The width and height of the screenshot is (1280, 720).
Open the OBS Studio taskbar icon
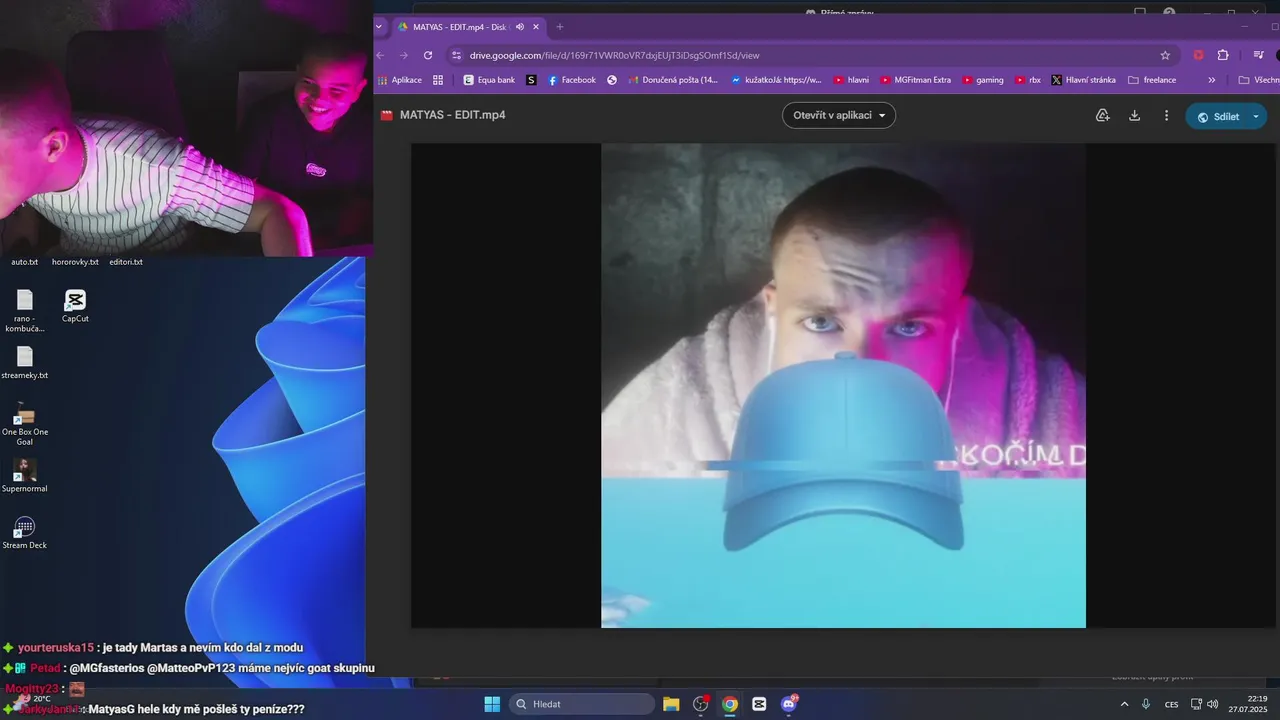point(701,704)
